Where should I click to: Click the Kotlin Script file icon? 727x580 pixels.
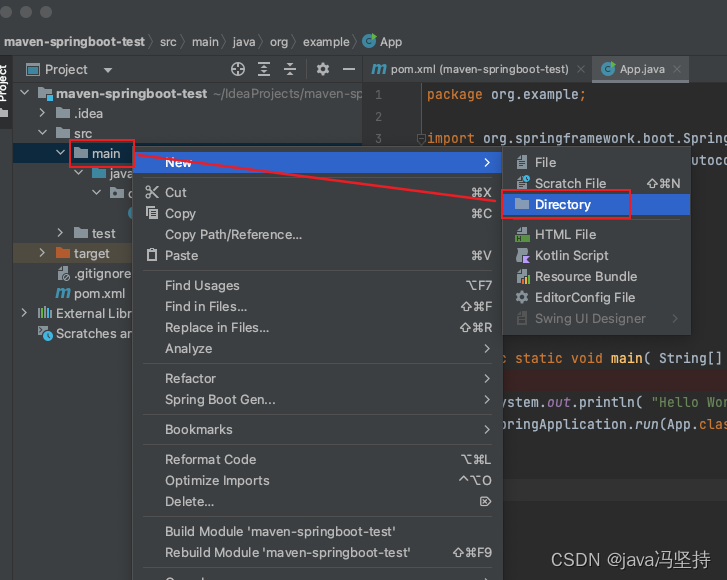[523, 255]
